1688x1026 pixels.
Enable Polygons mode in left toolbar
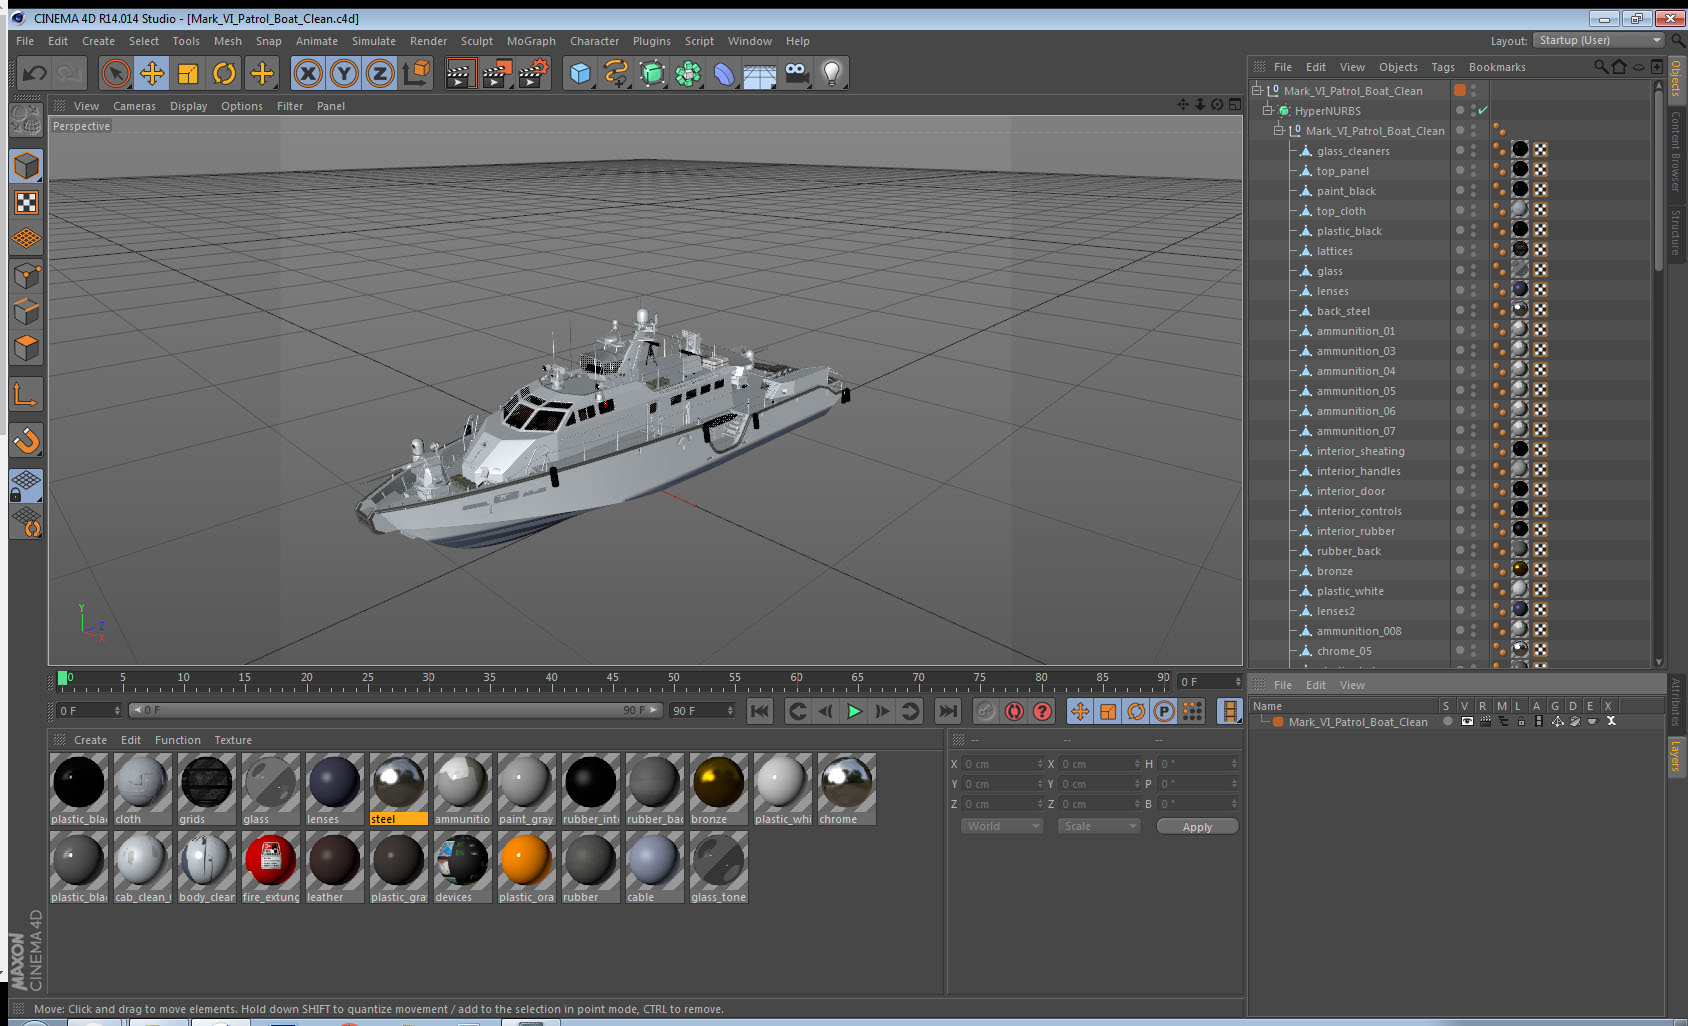tap(26, 347)
